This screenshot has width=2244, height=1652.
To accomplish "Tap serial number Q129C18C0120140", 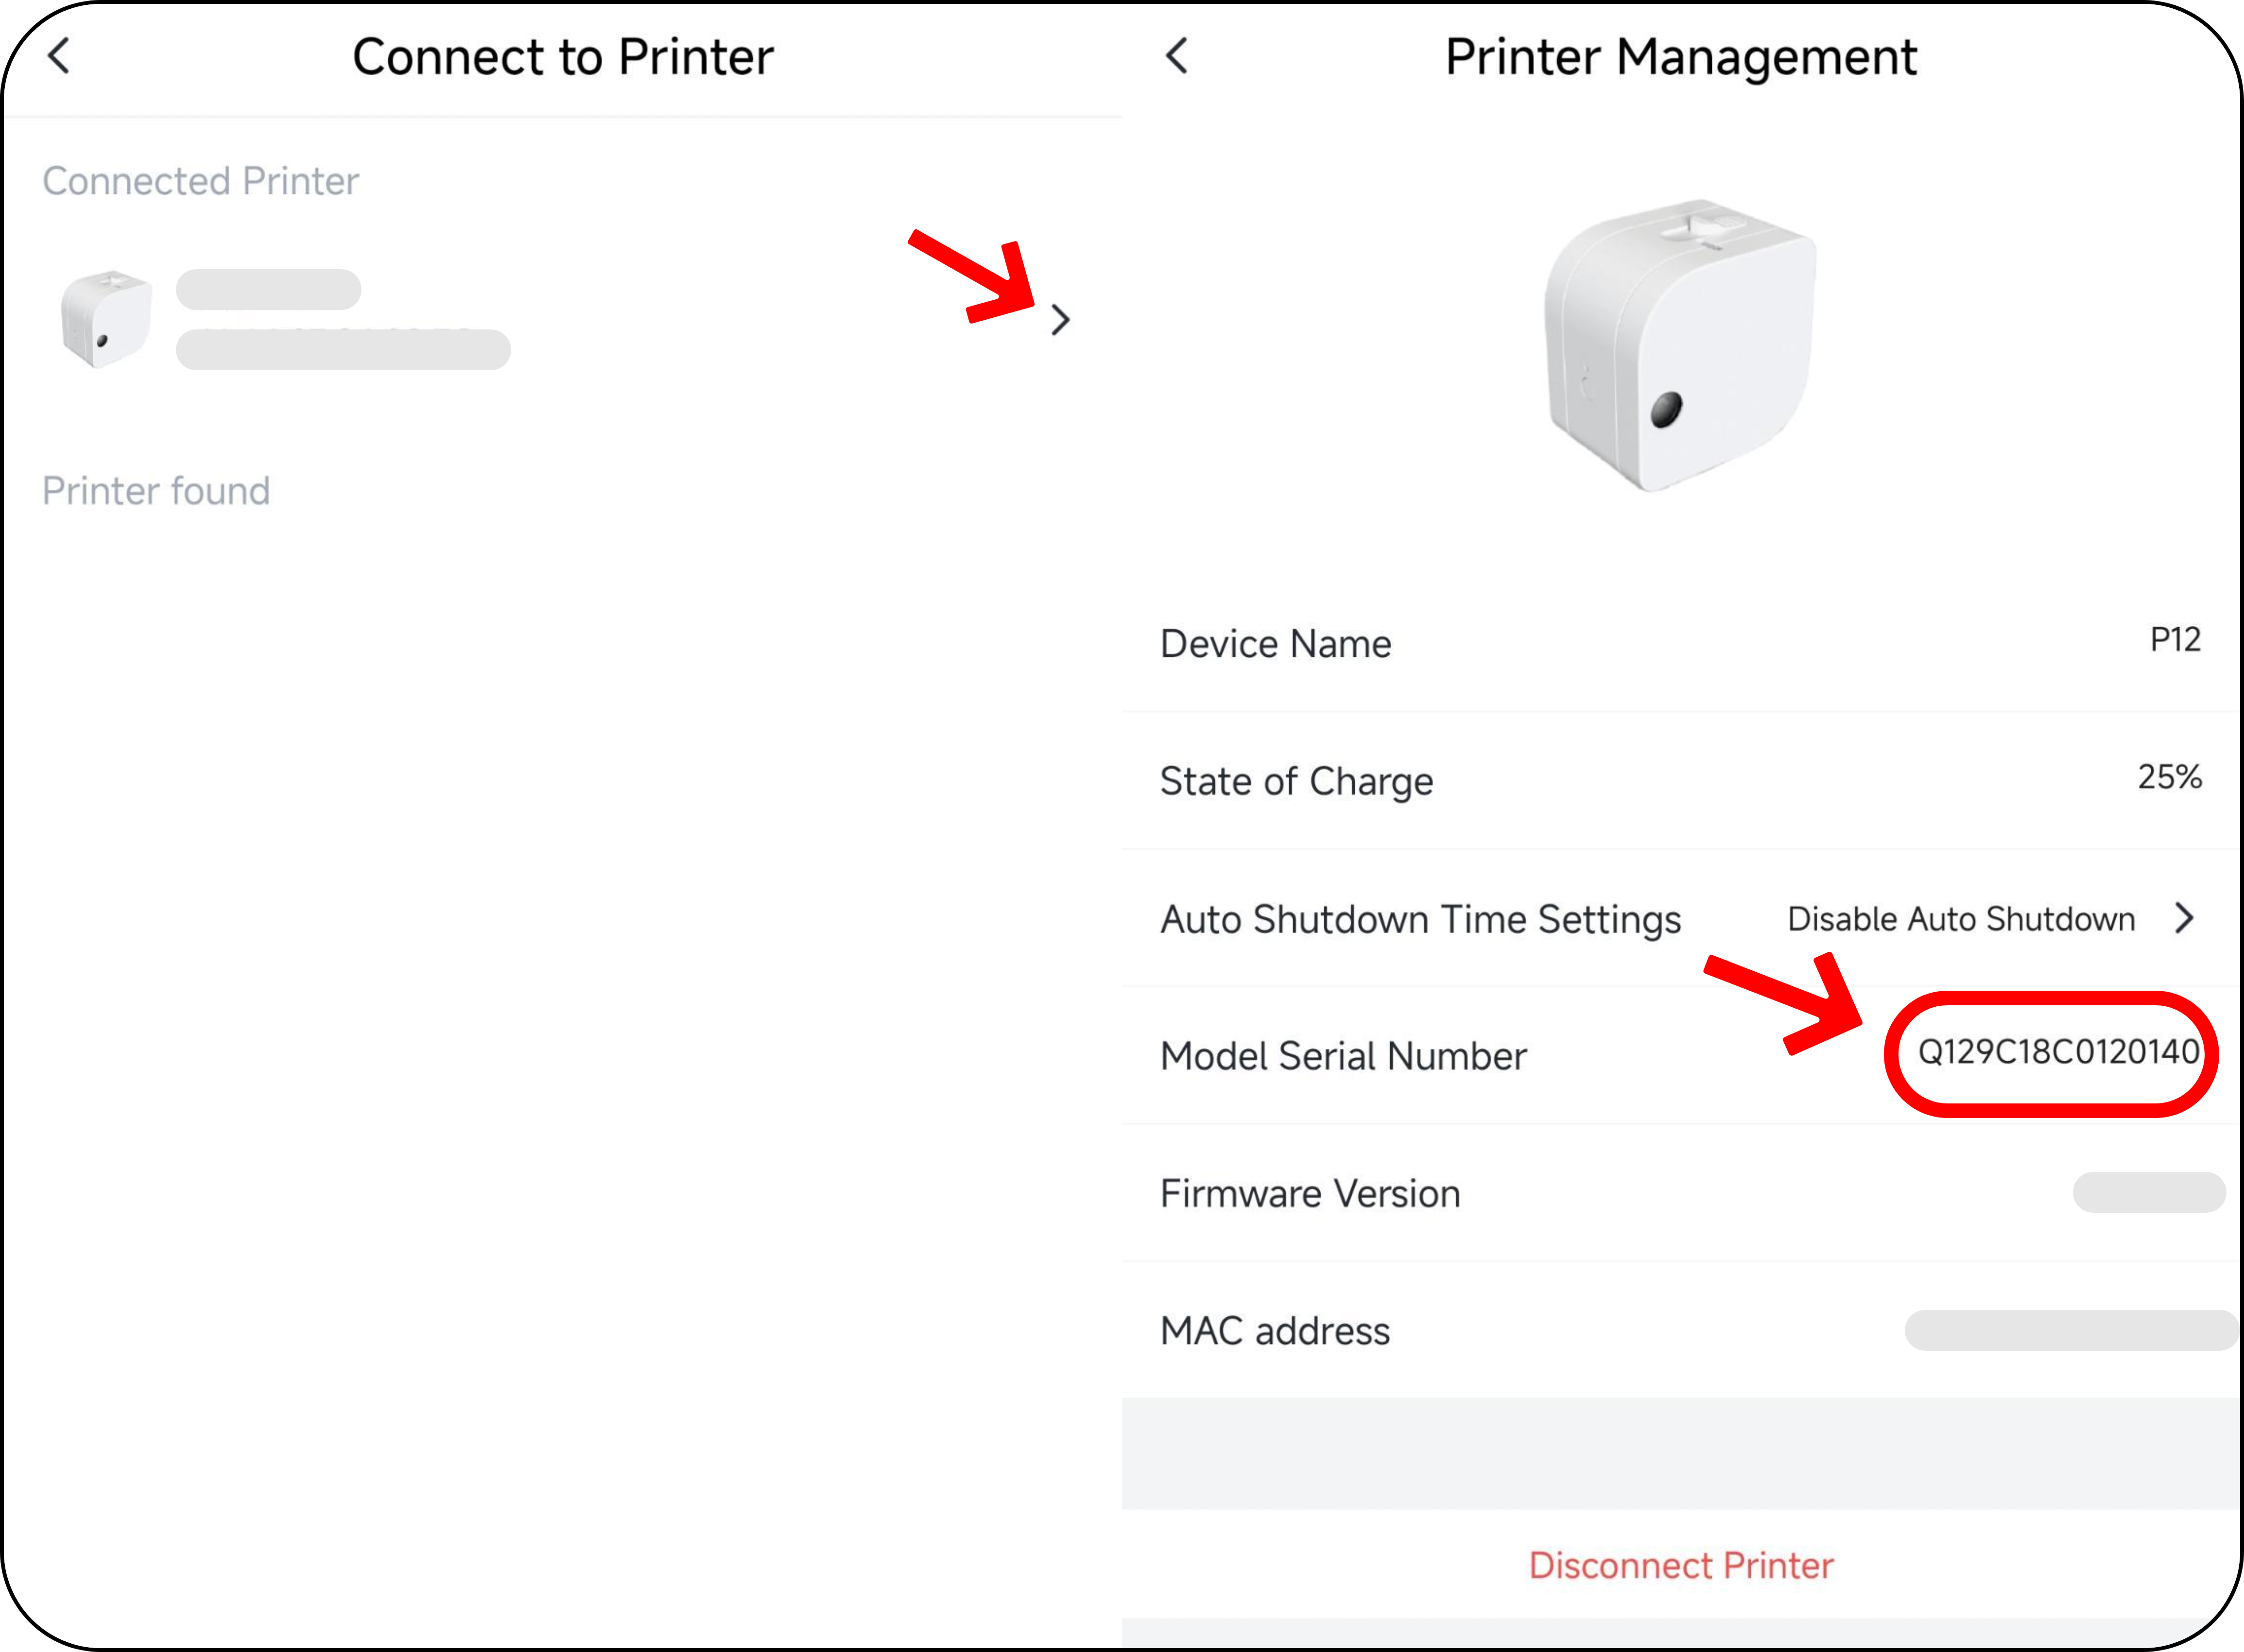I will point(2058,1052).
